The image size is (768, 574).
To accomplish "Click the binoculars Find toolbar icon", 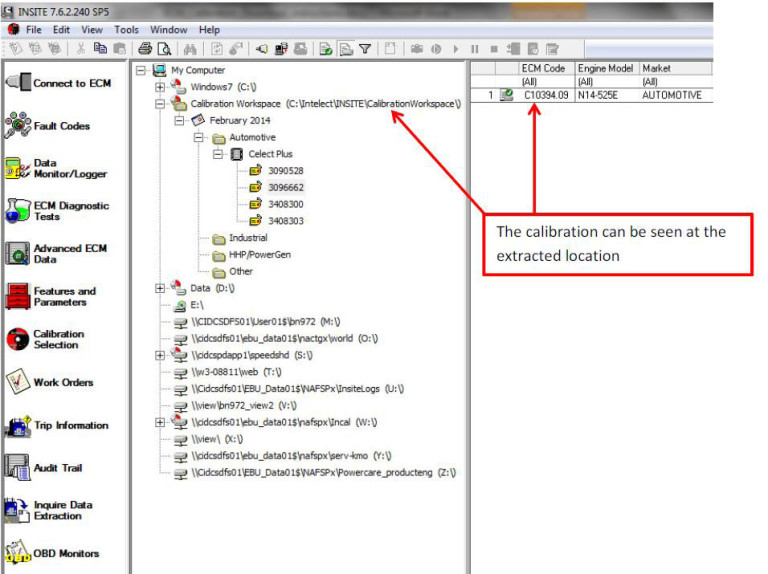I will (x=190, y=48).
